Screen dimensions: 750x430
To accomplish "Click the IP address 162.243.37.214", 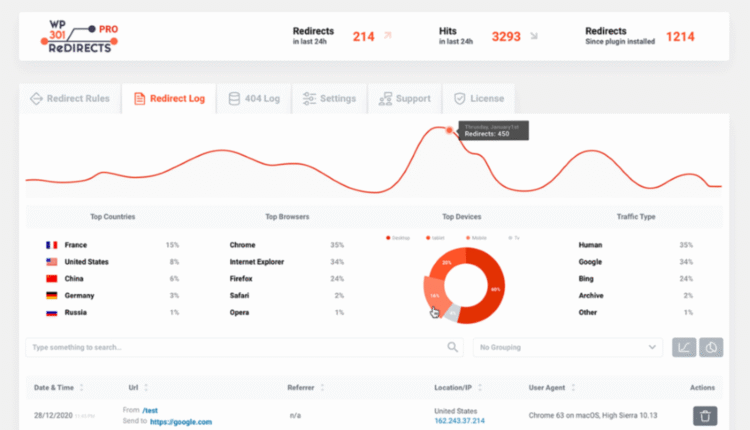I will (x=459, y=421).
